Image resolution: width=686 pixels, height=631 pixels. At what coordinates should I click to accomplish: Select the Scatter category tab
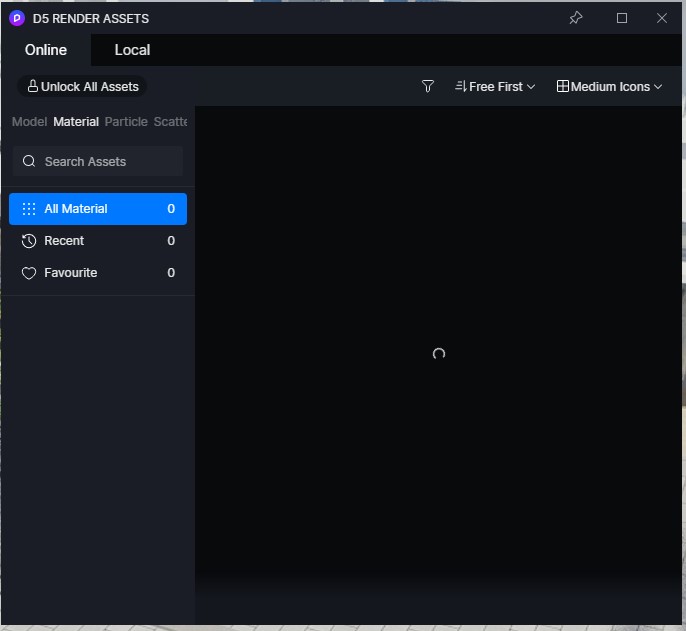[170, 122]
